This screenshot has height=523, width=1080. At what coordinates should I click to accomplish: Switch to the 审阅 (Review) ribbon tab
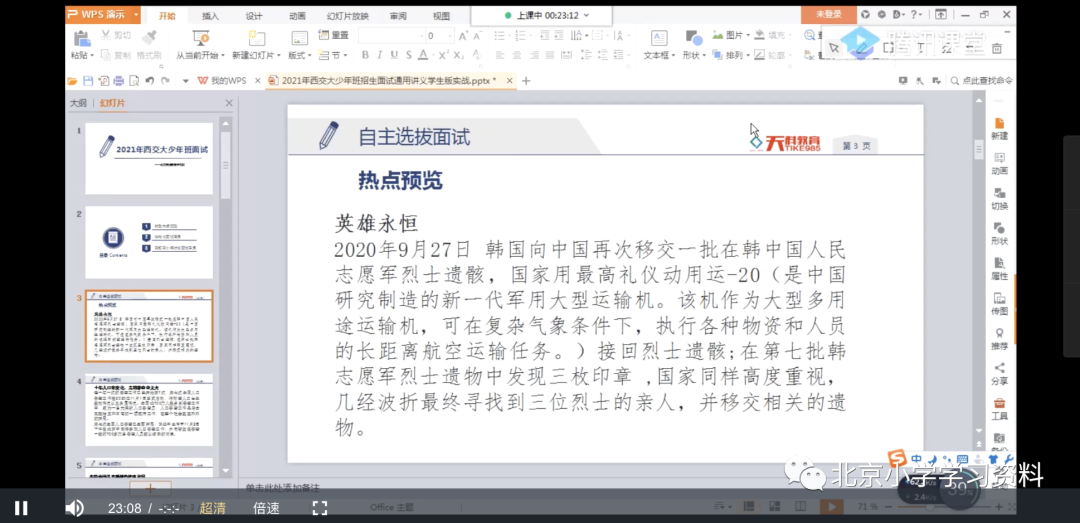coord(397,15)
